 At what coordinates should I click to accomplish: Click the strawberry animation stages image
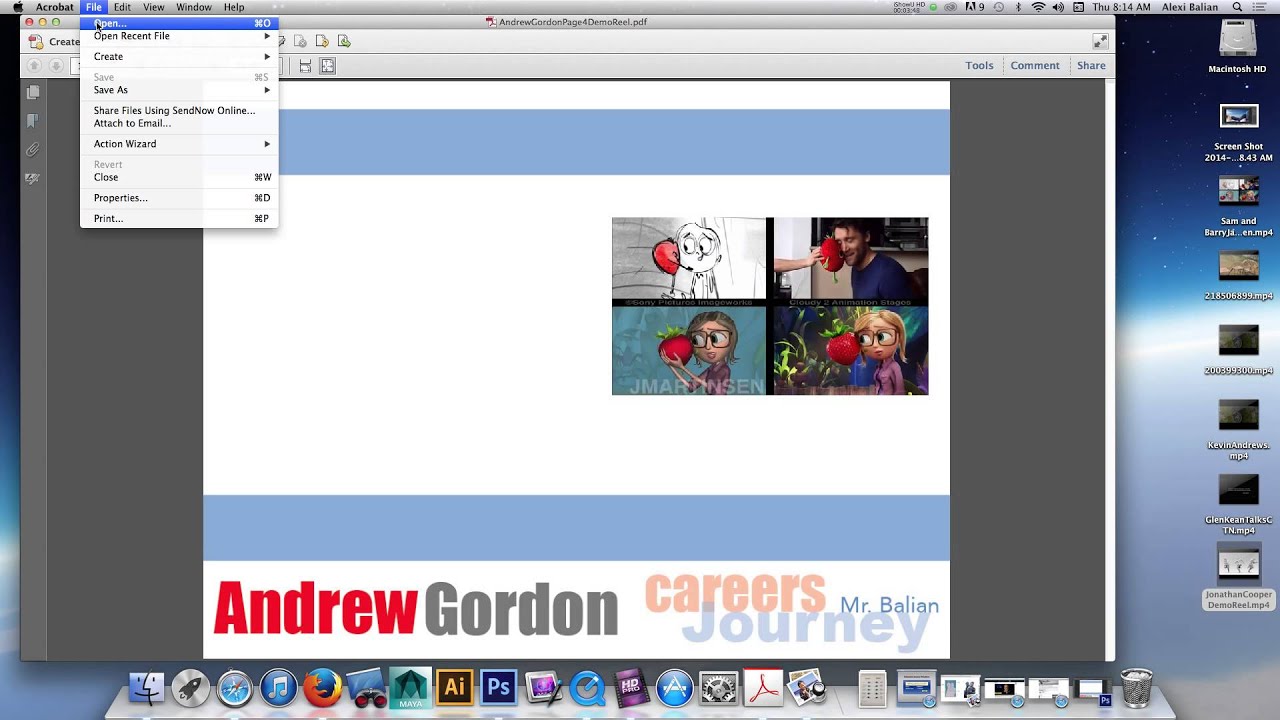coord(770,306)
